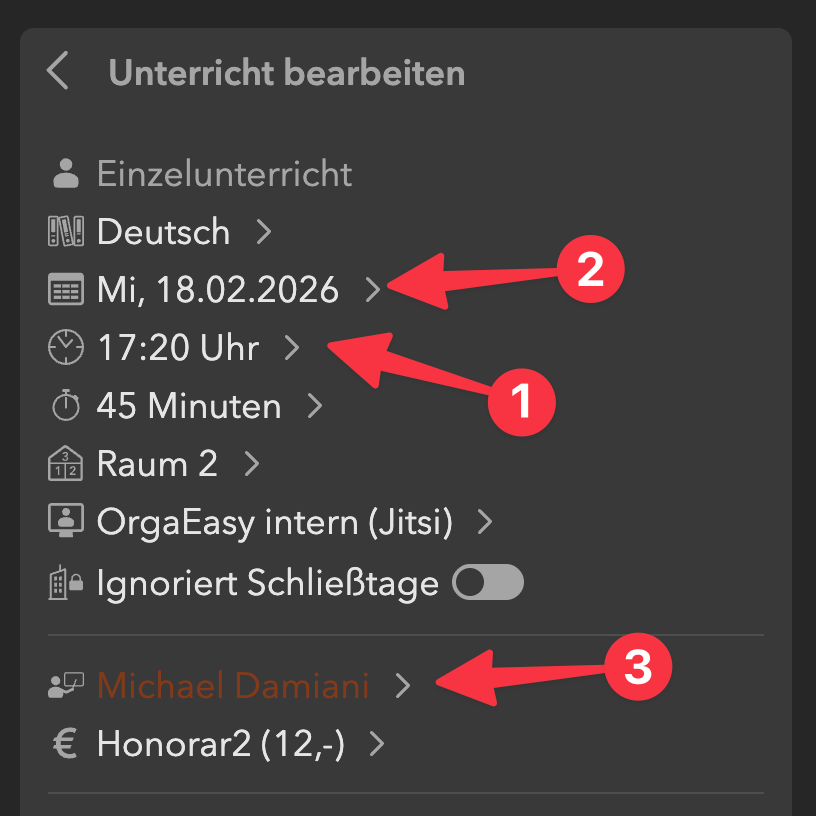This screenshot has height=816, width=816.
Task: Open the Honorar2 (12,-) chevron
Action: (377, 745)
